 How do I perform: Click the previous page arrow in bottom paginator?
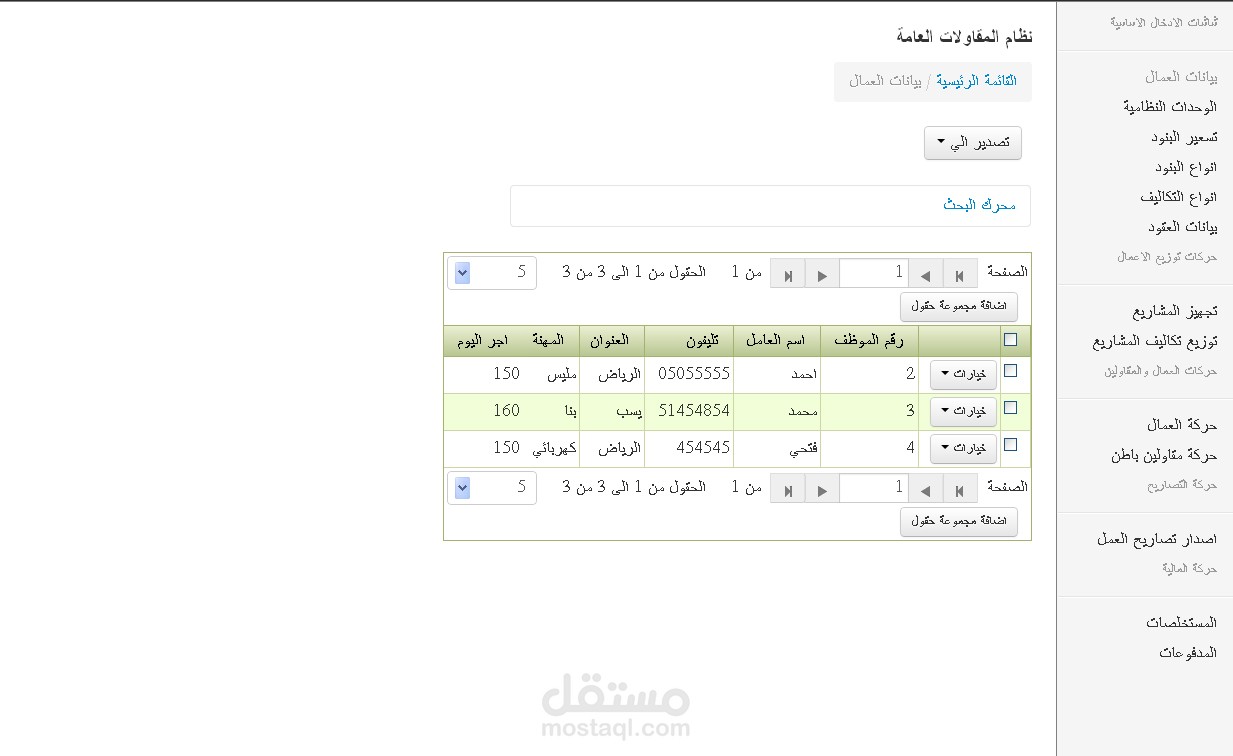925,487
